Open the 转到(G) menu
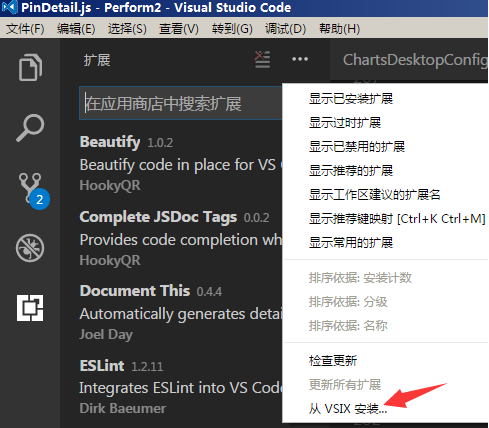The image size is (489, 428). pos(232,29)
